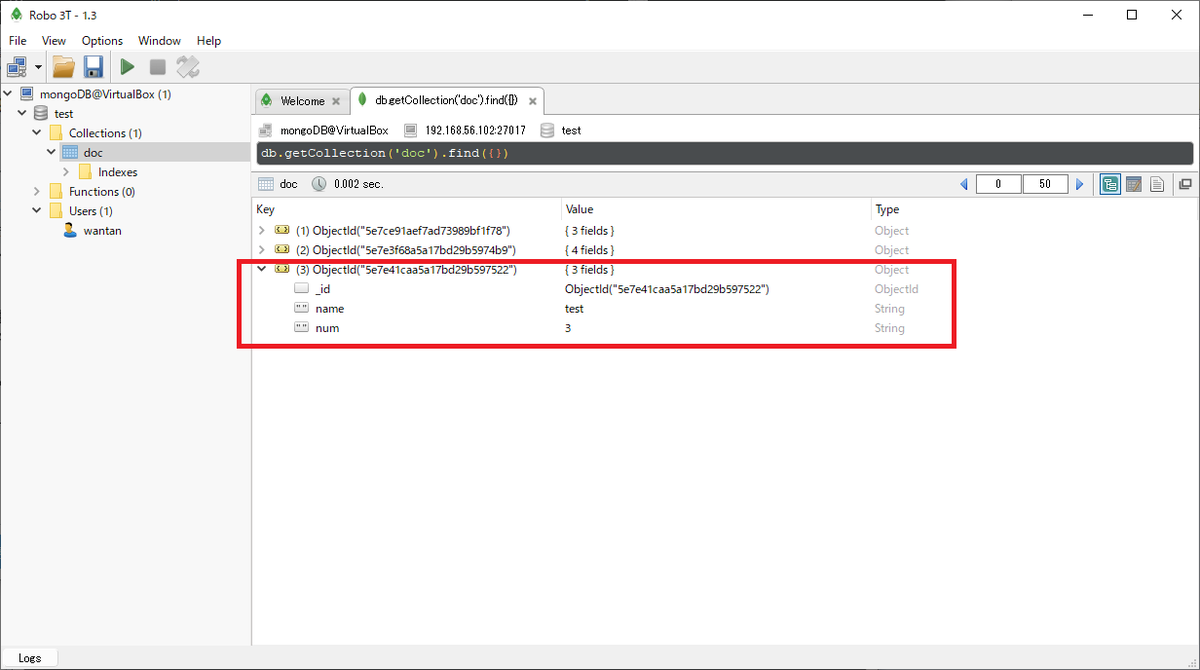Click the Connect to server toolbar icon
The height and width of the screenshot is (670, 1200).
17,67
